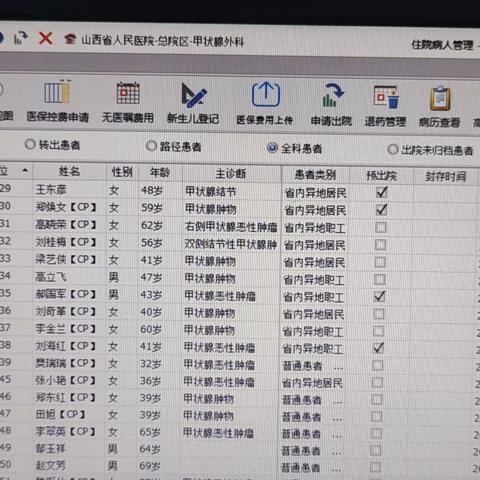Expand 普通患者 ellipsis for 李翠英 row
The height and width of the screenshot is (480, 480).
(337, 436)
